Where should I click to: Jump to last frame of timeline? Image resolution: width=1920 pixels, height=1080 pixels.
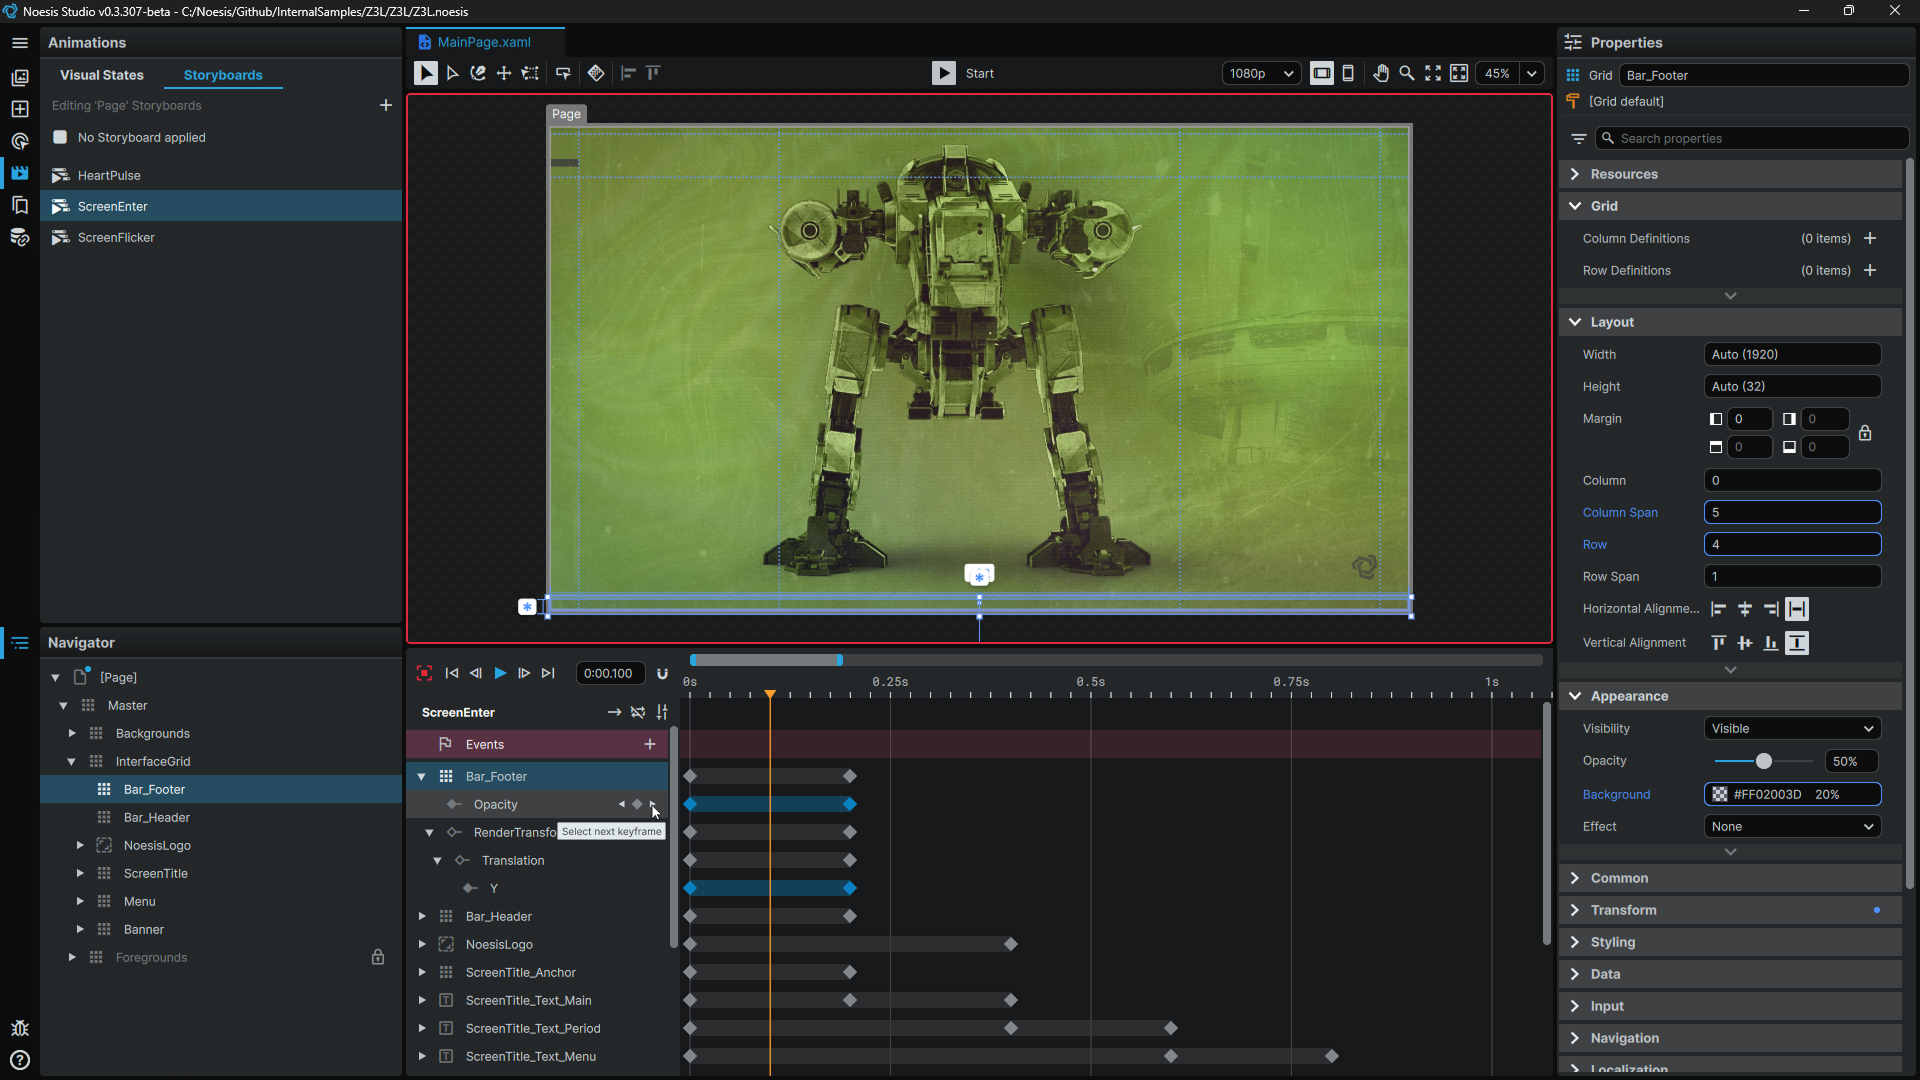coord(548,673)
